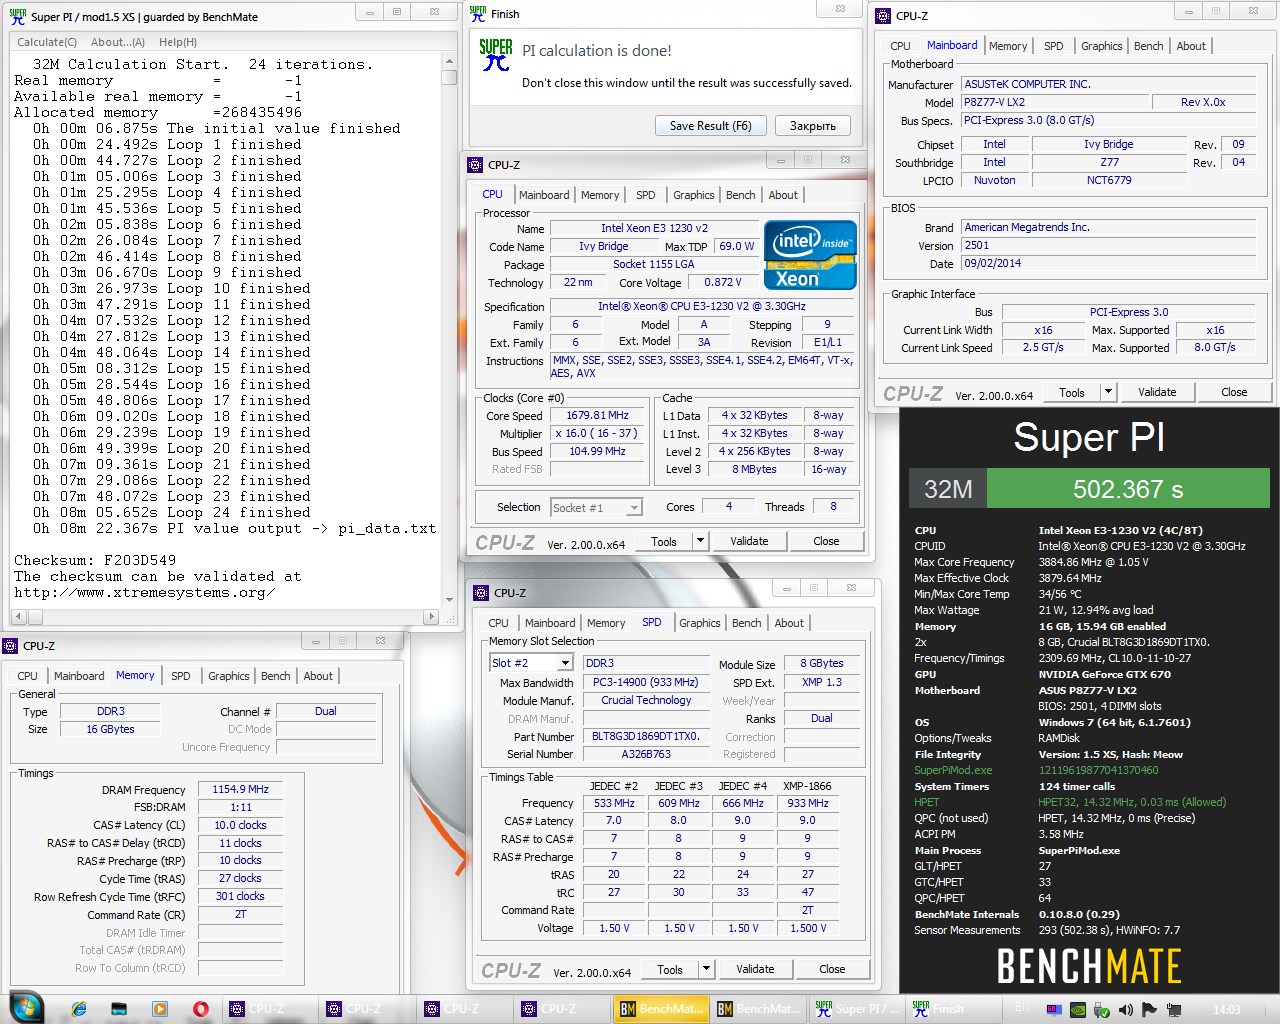Open the Help(H) menu in Super PI
The height and width of the screenshot is (1024, 1280).
click(x=178, y=42)
